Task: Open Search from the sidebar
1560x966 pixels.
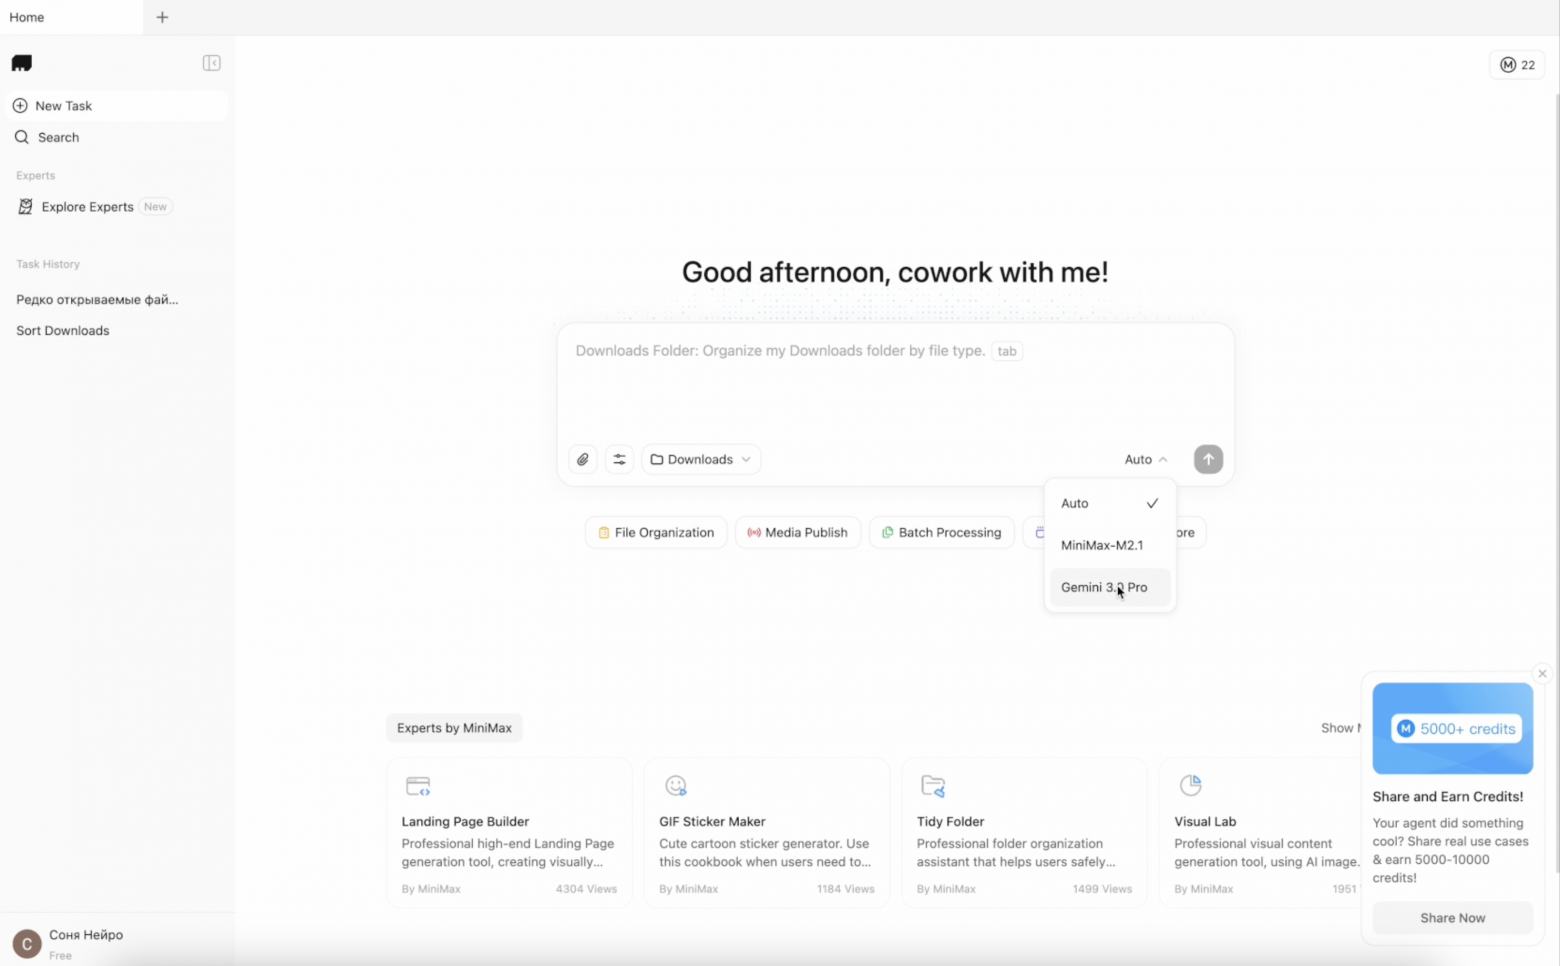Action: click(x=57, y=137)
